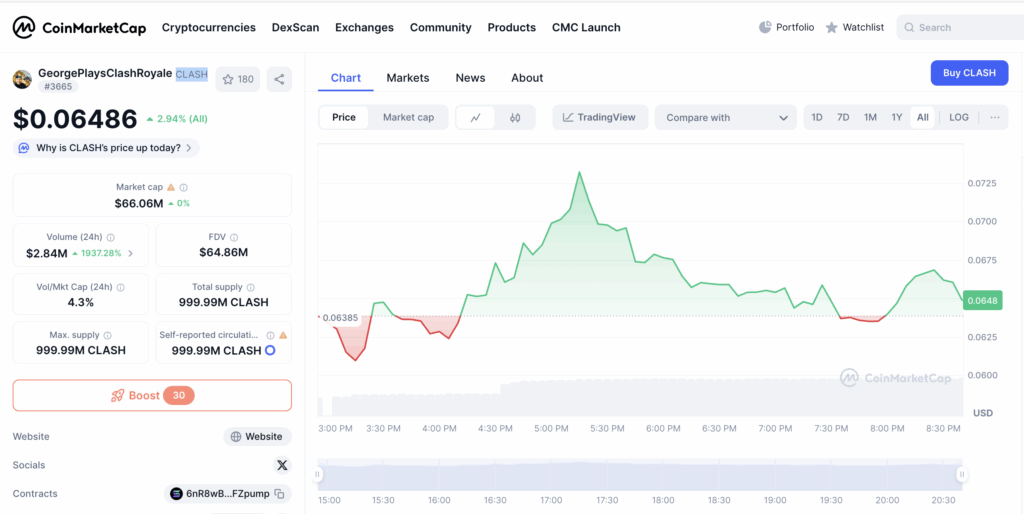The width and height of the screenshot is (1024, 514).
Task: Expand "Why is CLASH's price up today?"
Action: tap(106, 148)
